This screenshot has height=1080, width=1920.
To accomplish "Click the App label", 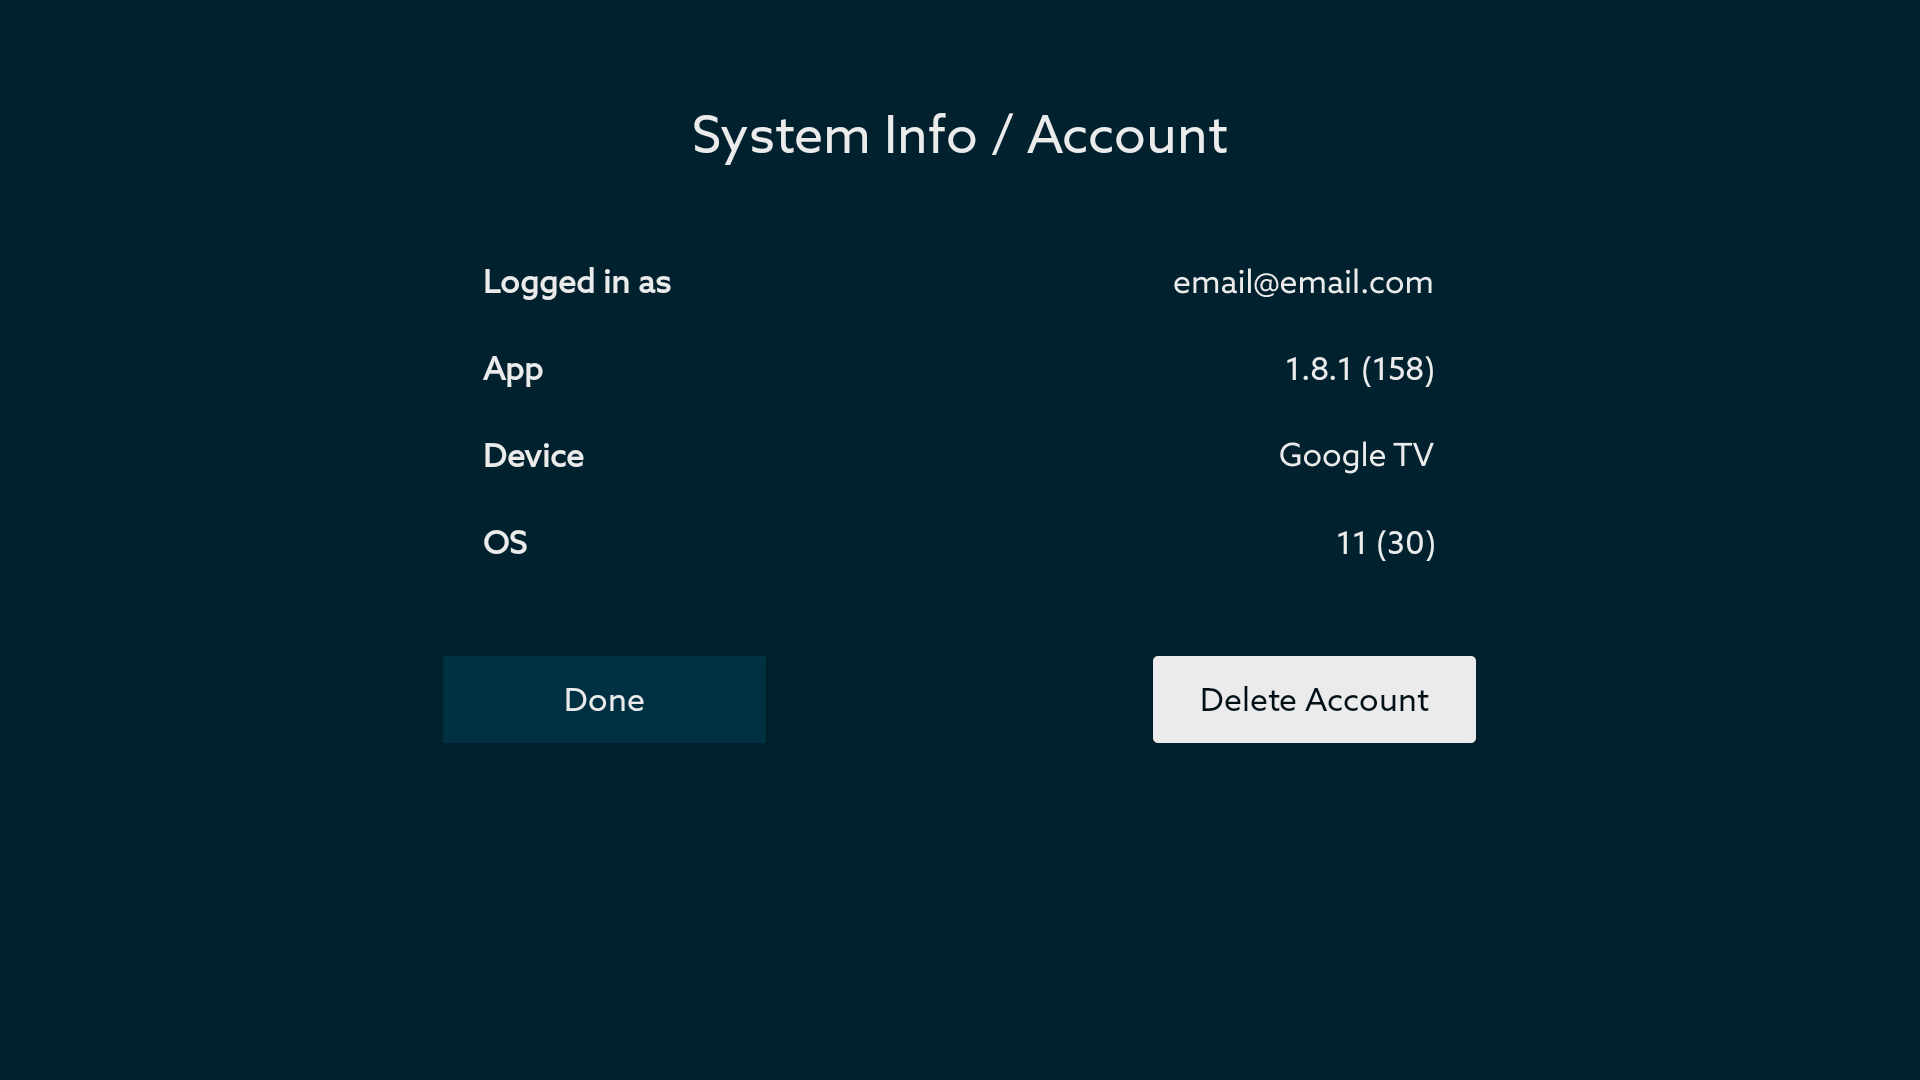I will point(513,369).
